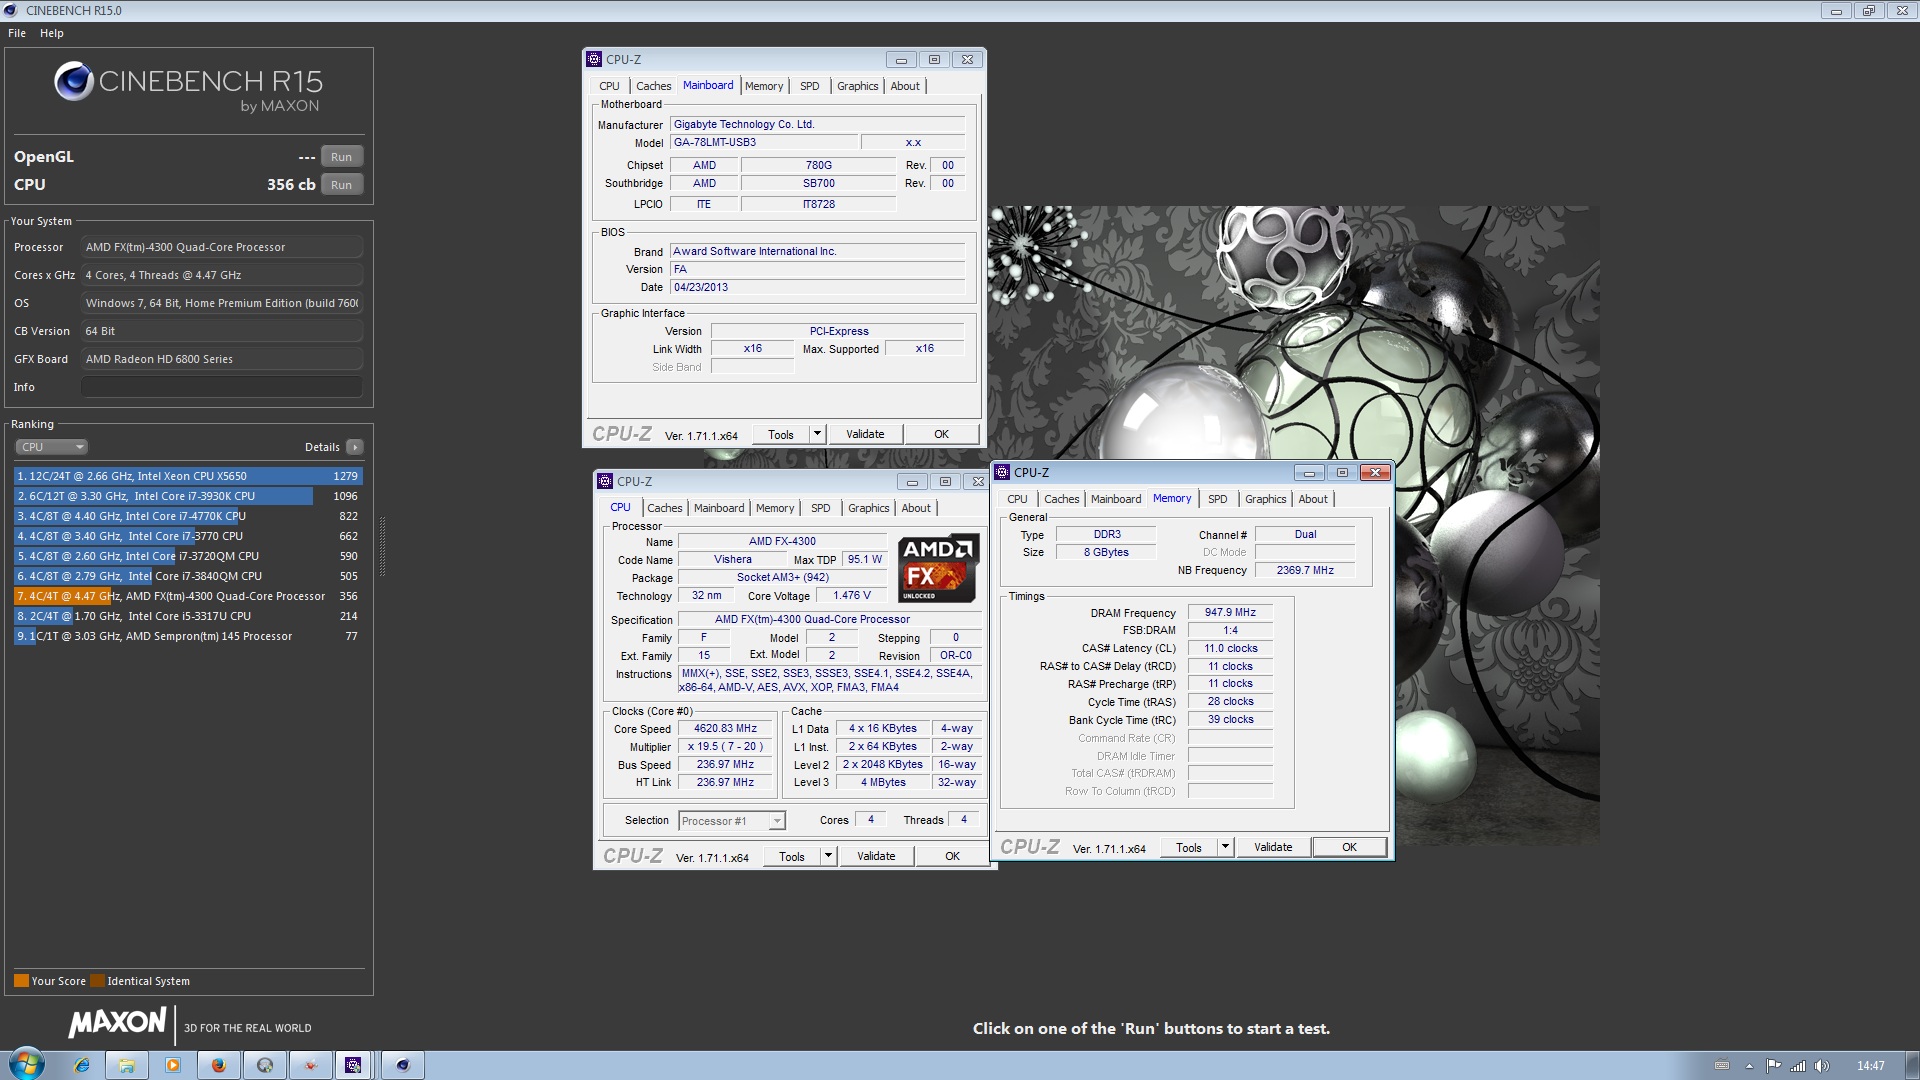This screenshot has width=1920, height=1080.
Task: Click the Identical System legend swatch
Action: [97, 981]
